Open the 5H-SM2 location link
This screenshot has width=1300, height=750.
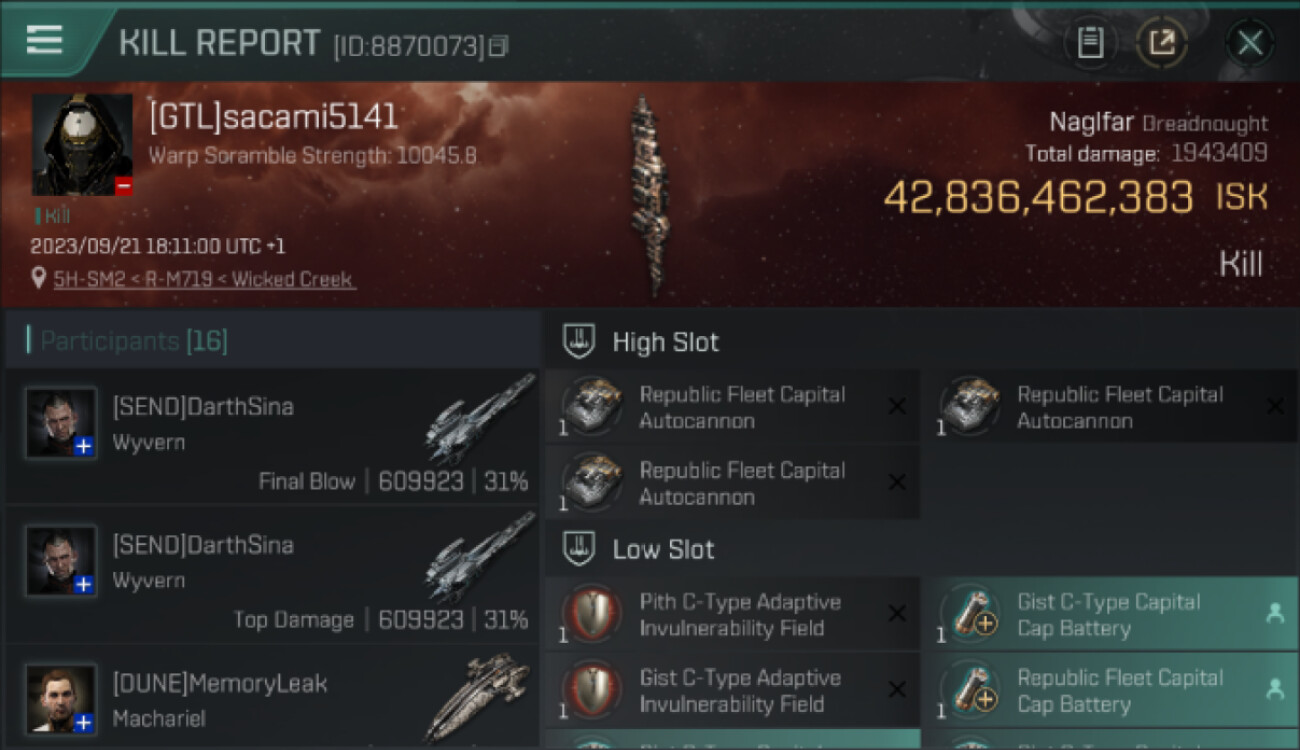pos(205,279)
